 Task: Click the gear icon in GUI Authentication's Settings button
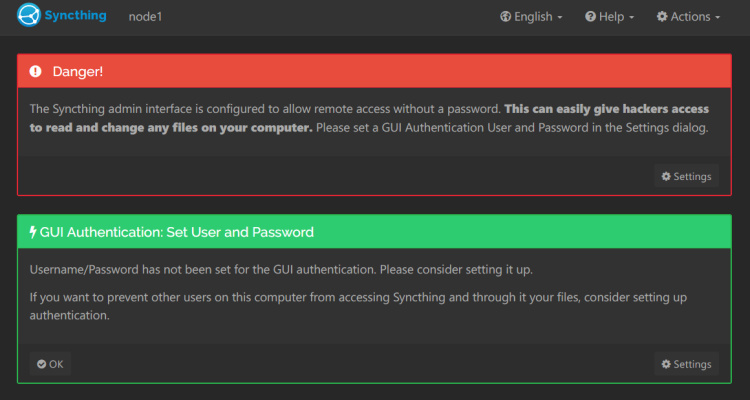[666, 364]
